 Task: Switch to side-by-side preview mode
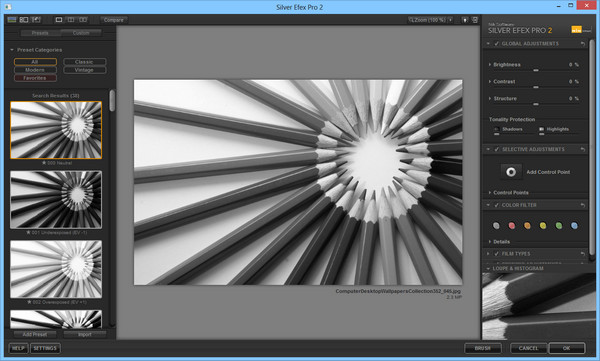83,20
